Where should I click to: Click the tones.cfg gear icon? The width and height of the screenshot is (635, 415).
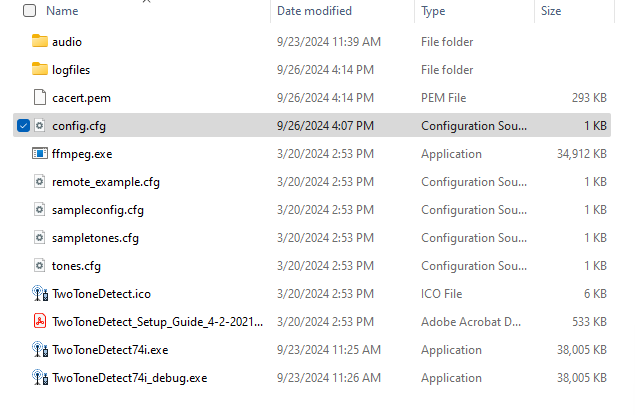[39, 266]
